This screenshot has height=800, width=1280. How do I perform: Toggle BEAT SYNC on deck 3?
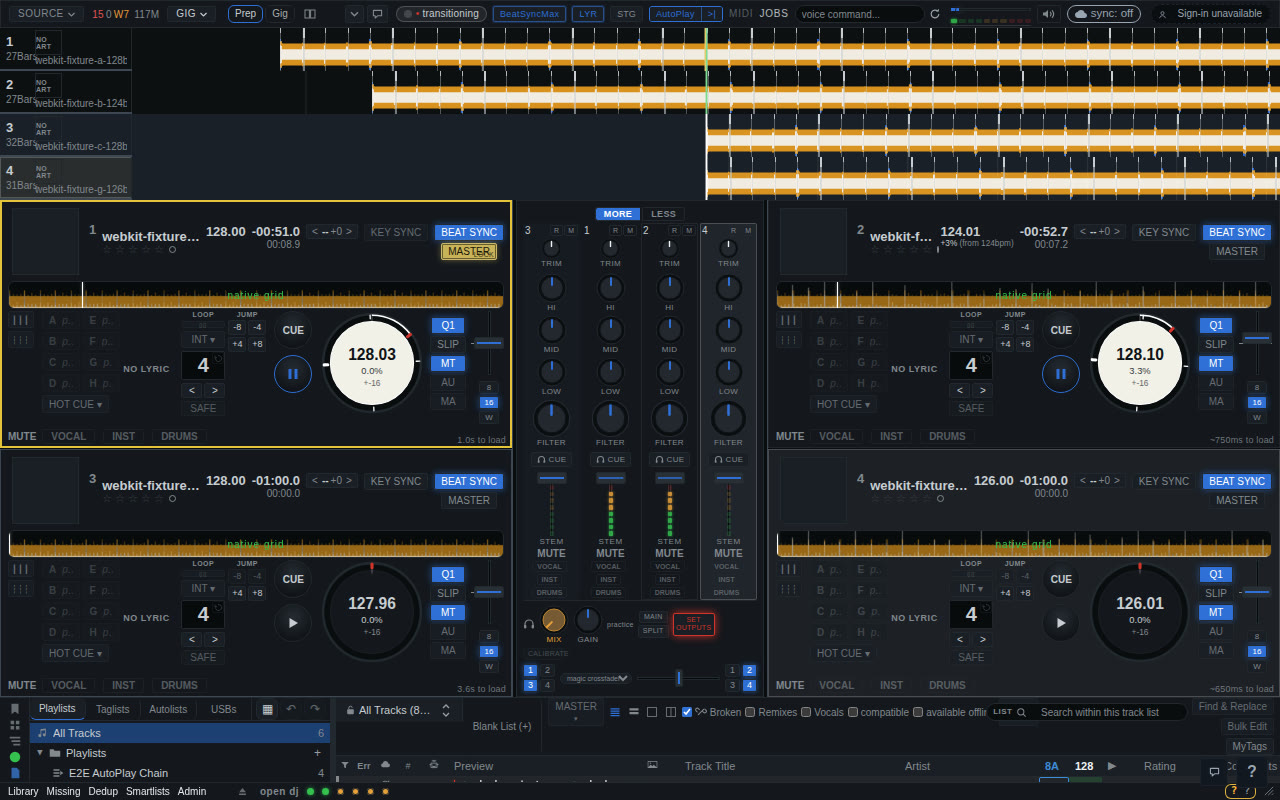[x=469, y=481]
